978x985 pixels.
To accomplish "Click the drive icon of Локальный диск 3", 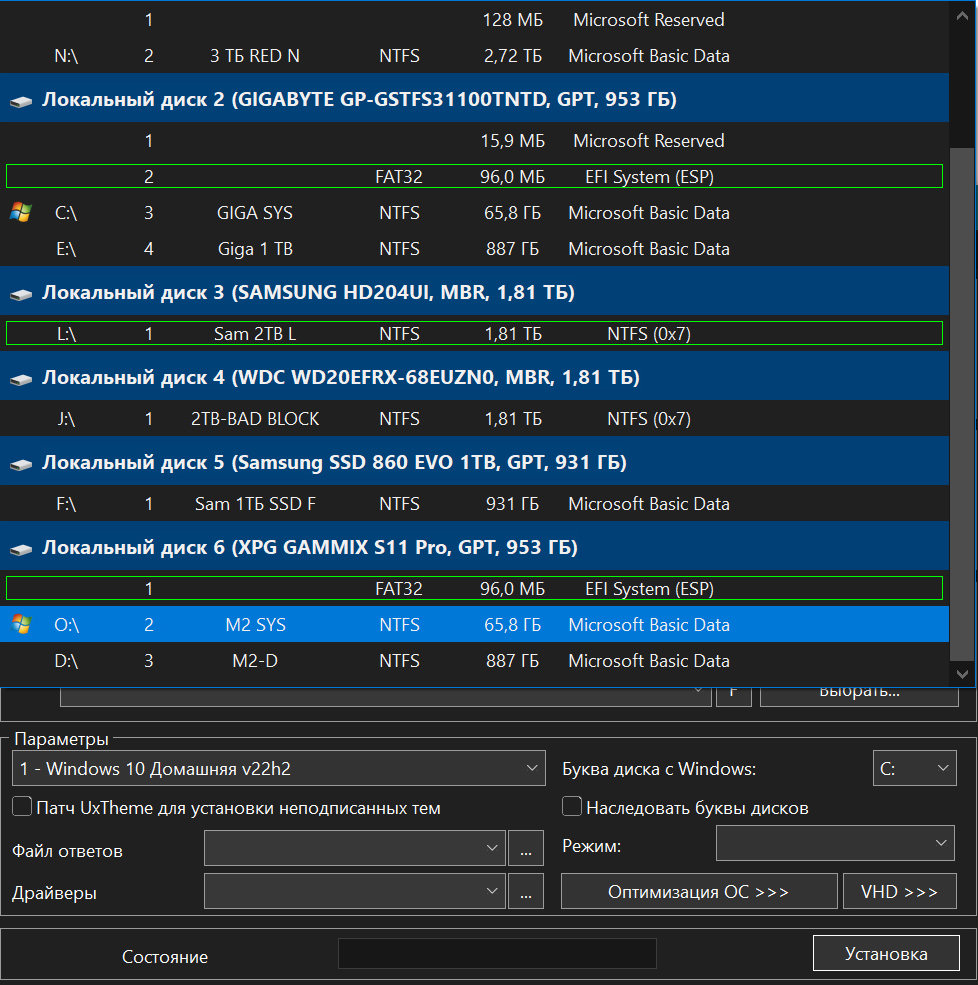I will pyautogui.click(x=21, y=294).
